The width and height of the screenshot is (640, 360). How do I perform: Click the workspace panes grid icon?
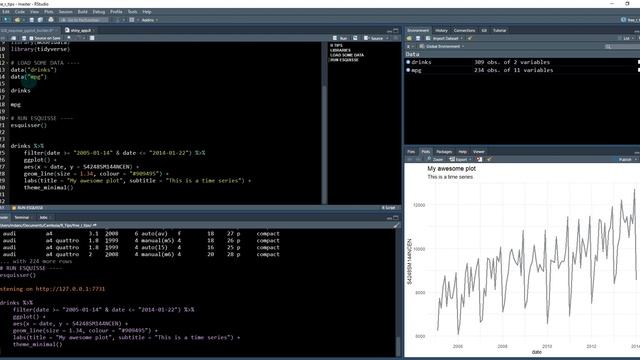(132, 20)
